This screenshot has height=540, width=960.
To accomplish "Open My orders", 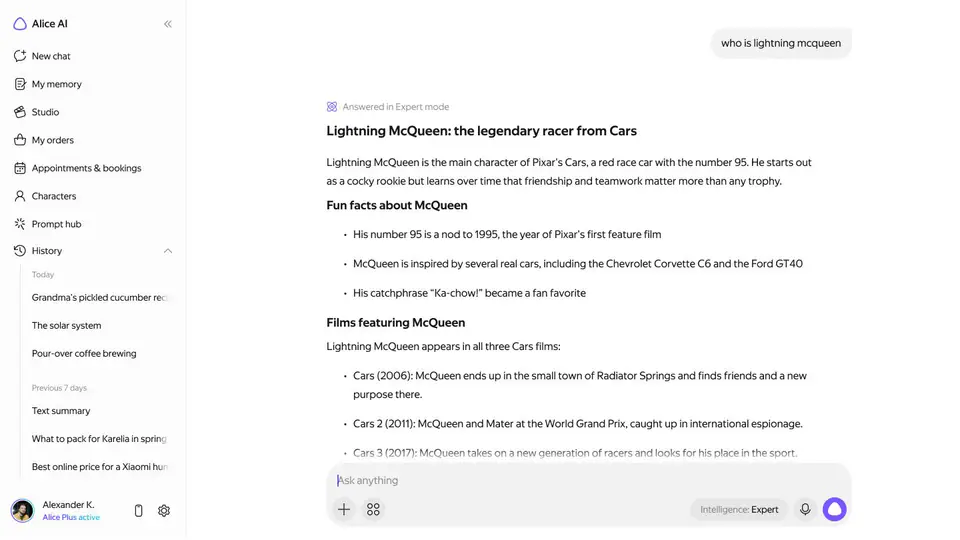I will pyautogui.click(x=53, y=140).
